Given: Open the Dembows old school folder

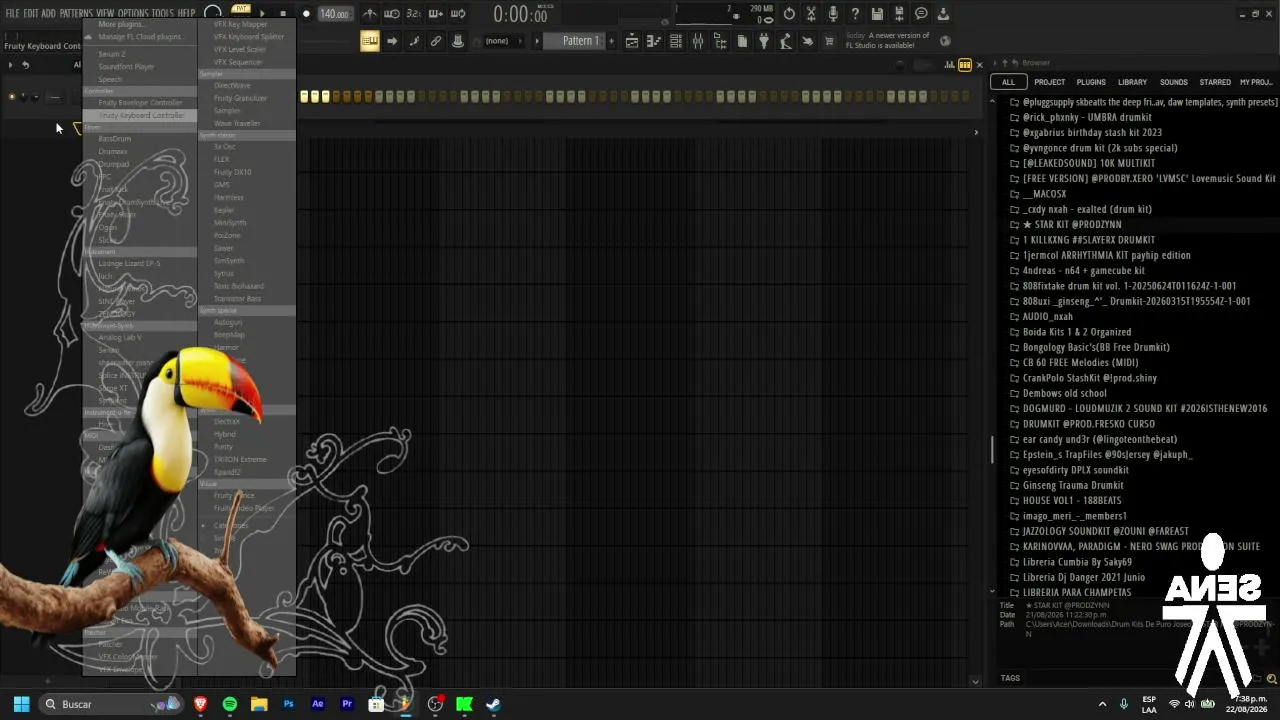Looking at the screenshot, I should (1064, 393).
